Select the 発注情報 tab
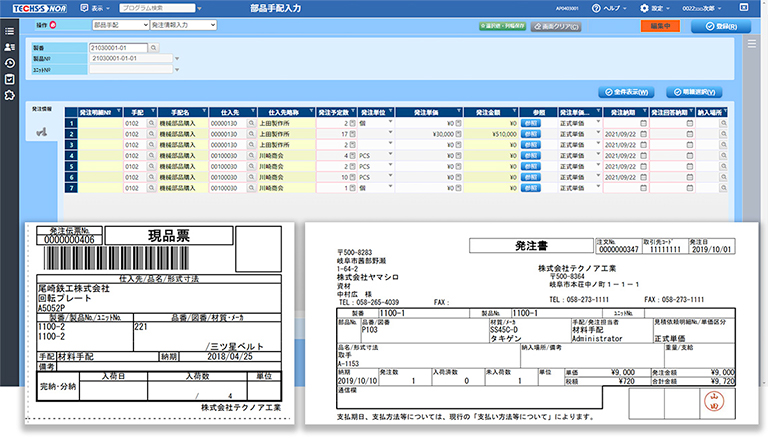Screen dimensions: 768x438 (42, 107)
